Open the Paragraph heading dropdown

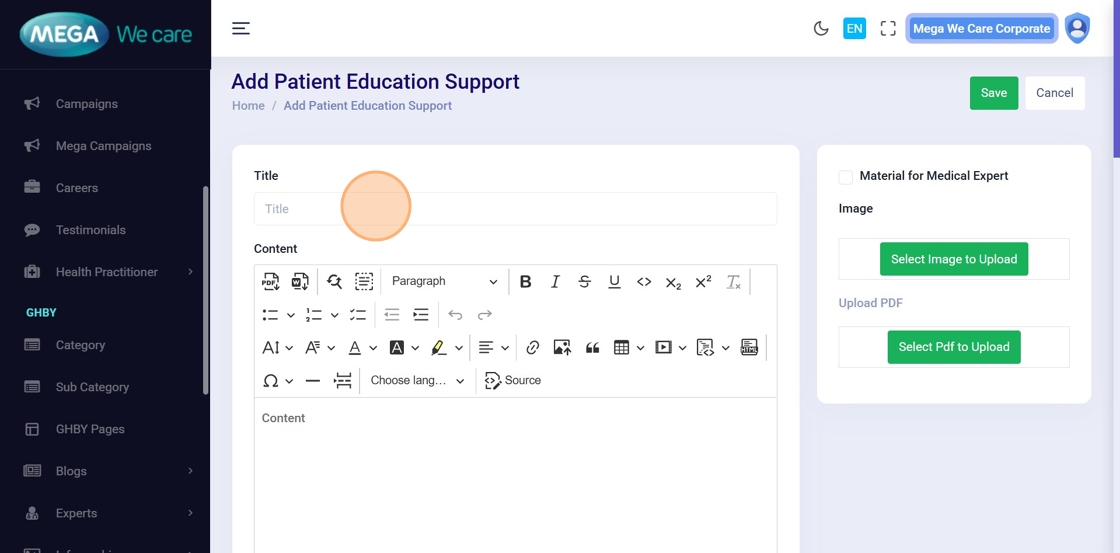(443, 282)
